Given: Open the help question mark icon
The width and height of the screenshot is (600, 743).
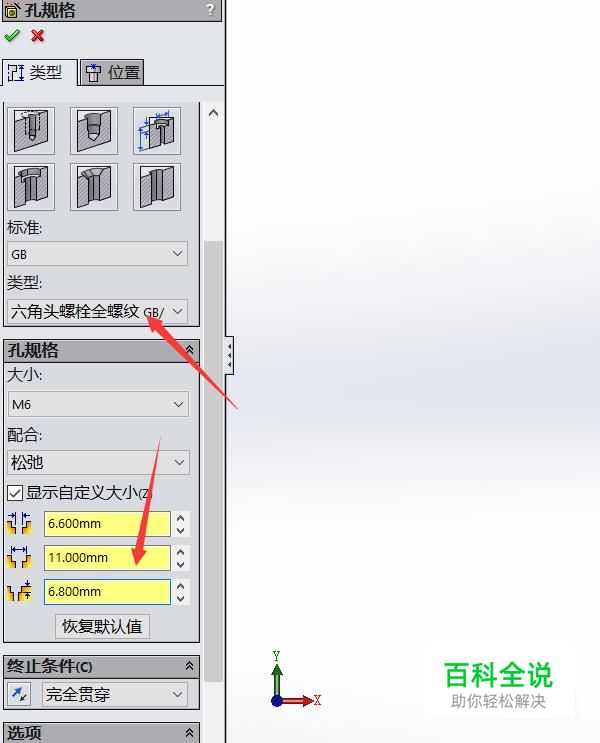Looking at the screenshot, I should coord(210,9).
